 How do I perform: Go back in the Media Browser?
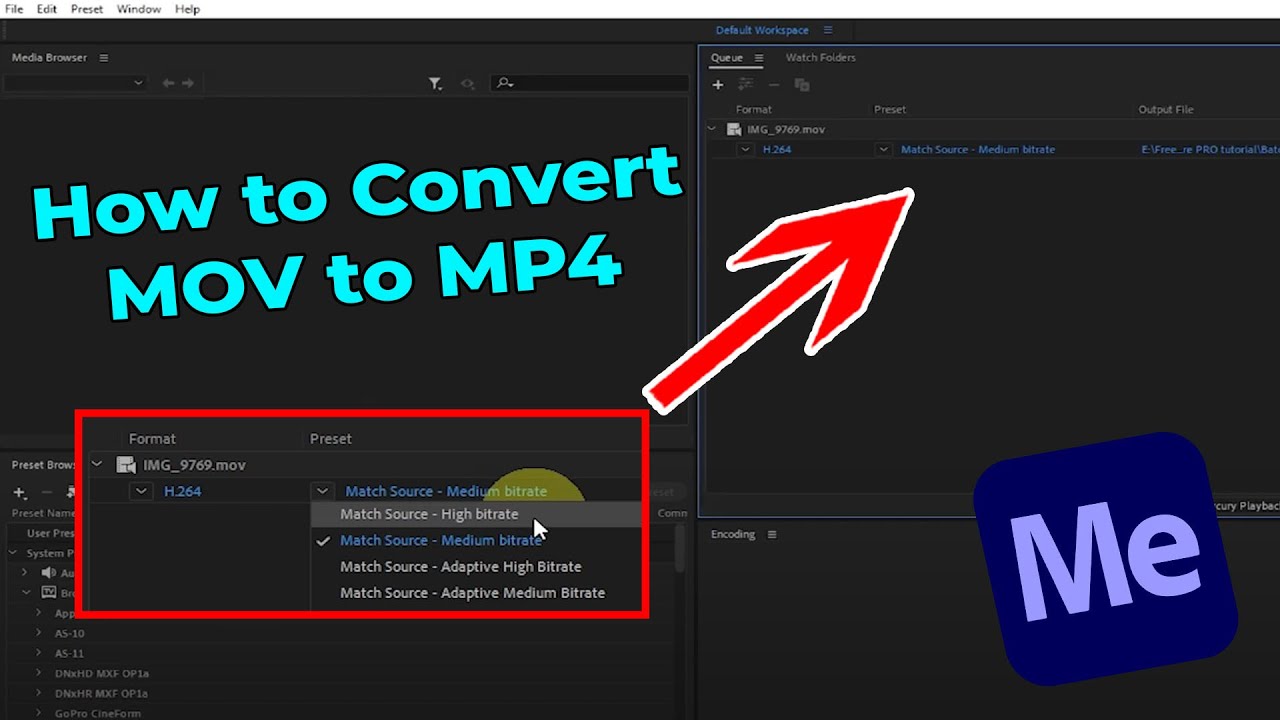[x=168, y=84]
